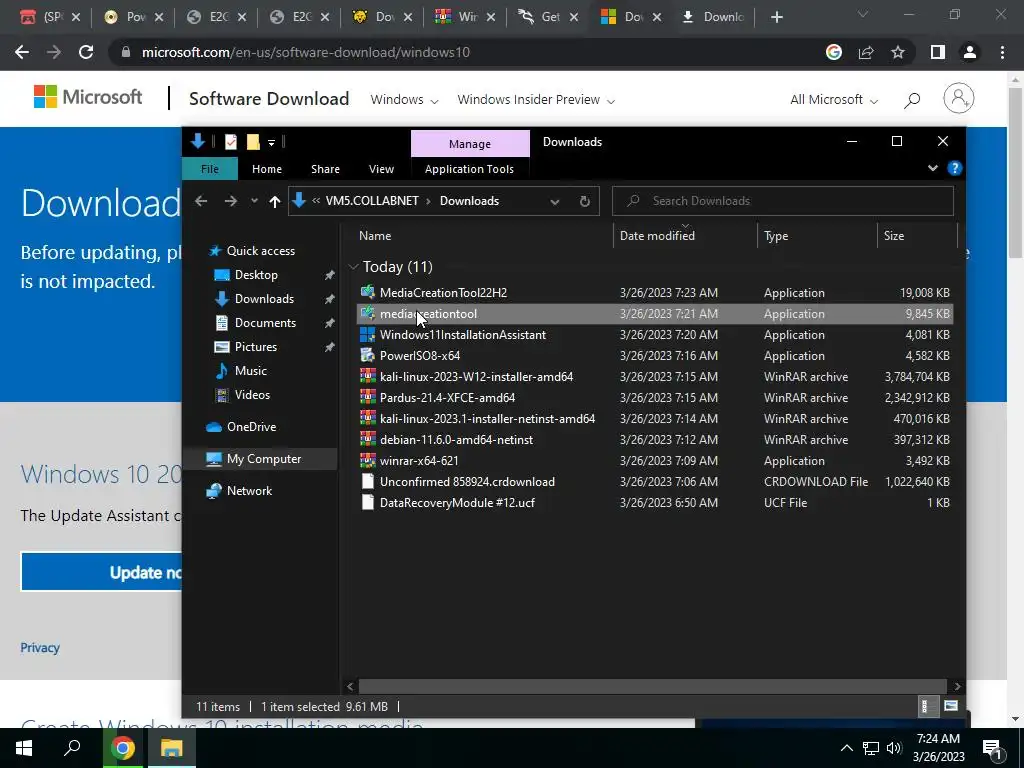Viewport: 1024px width, 768px height.
Task: Click File Explorer taskbar icon
Action: pos(171,748)
